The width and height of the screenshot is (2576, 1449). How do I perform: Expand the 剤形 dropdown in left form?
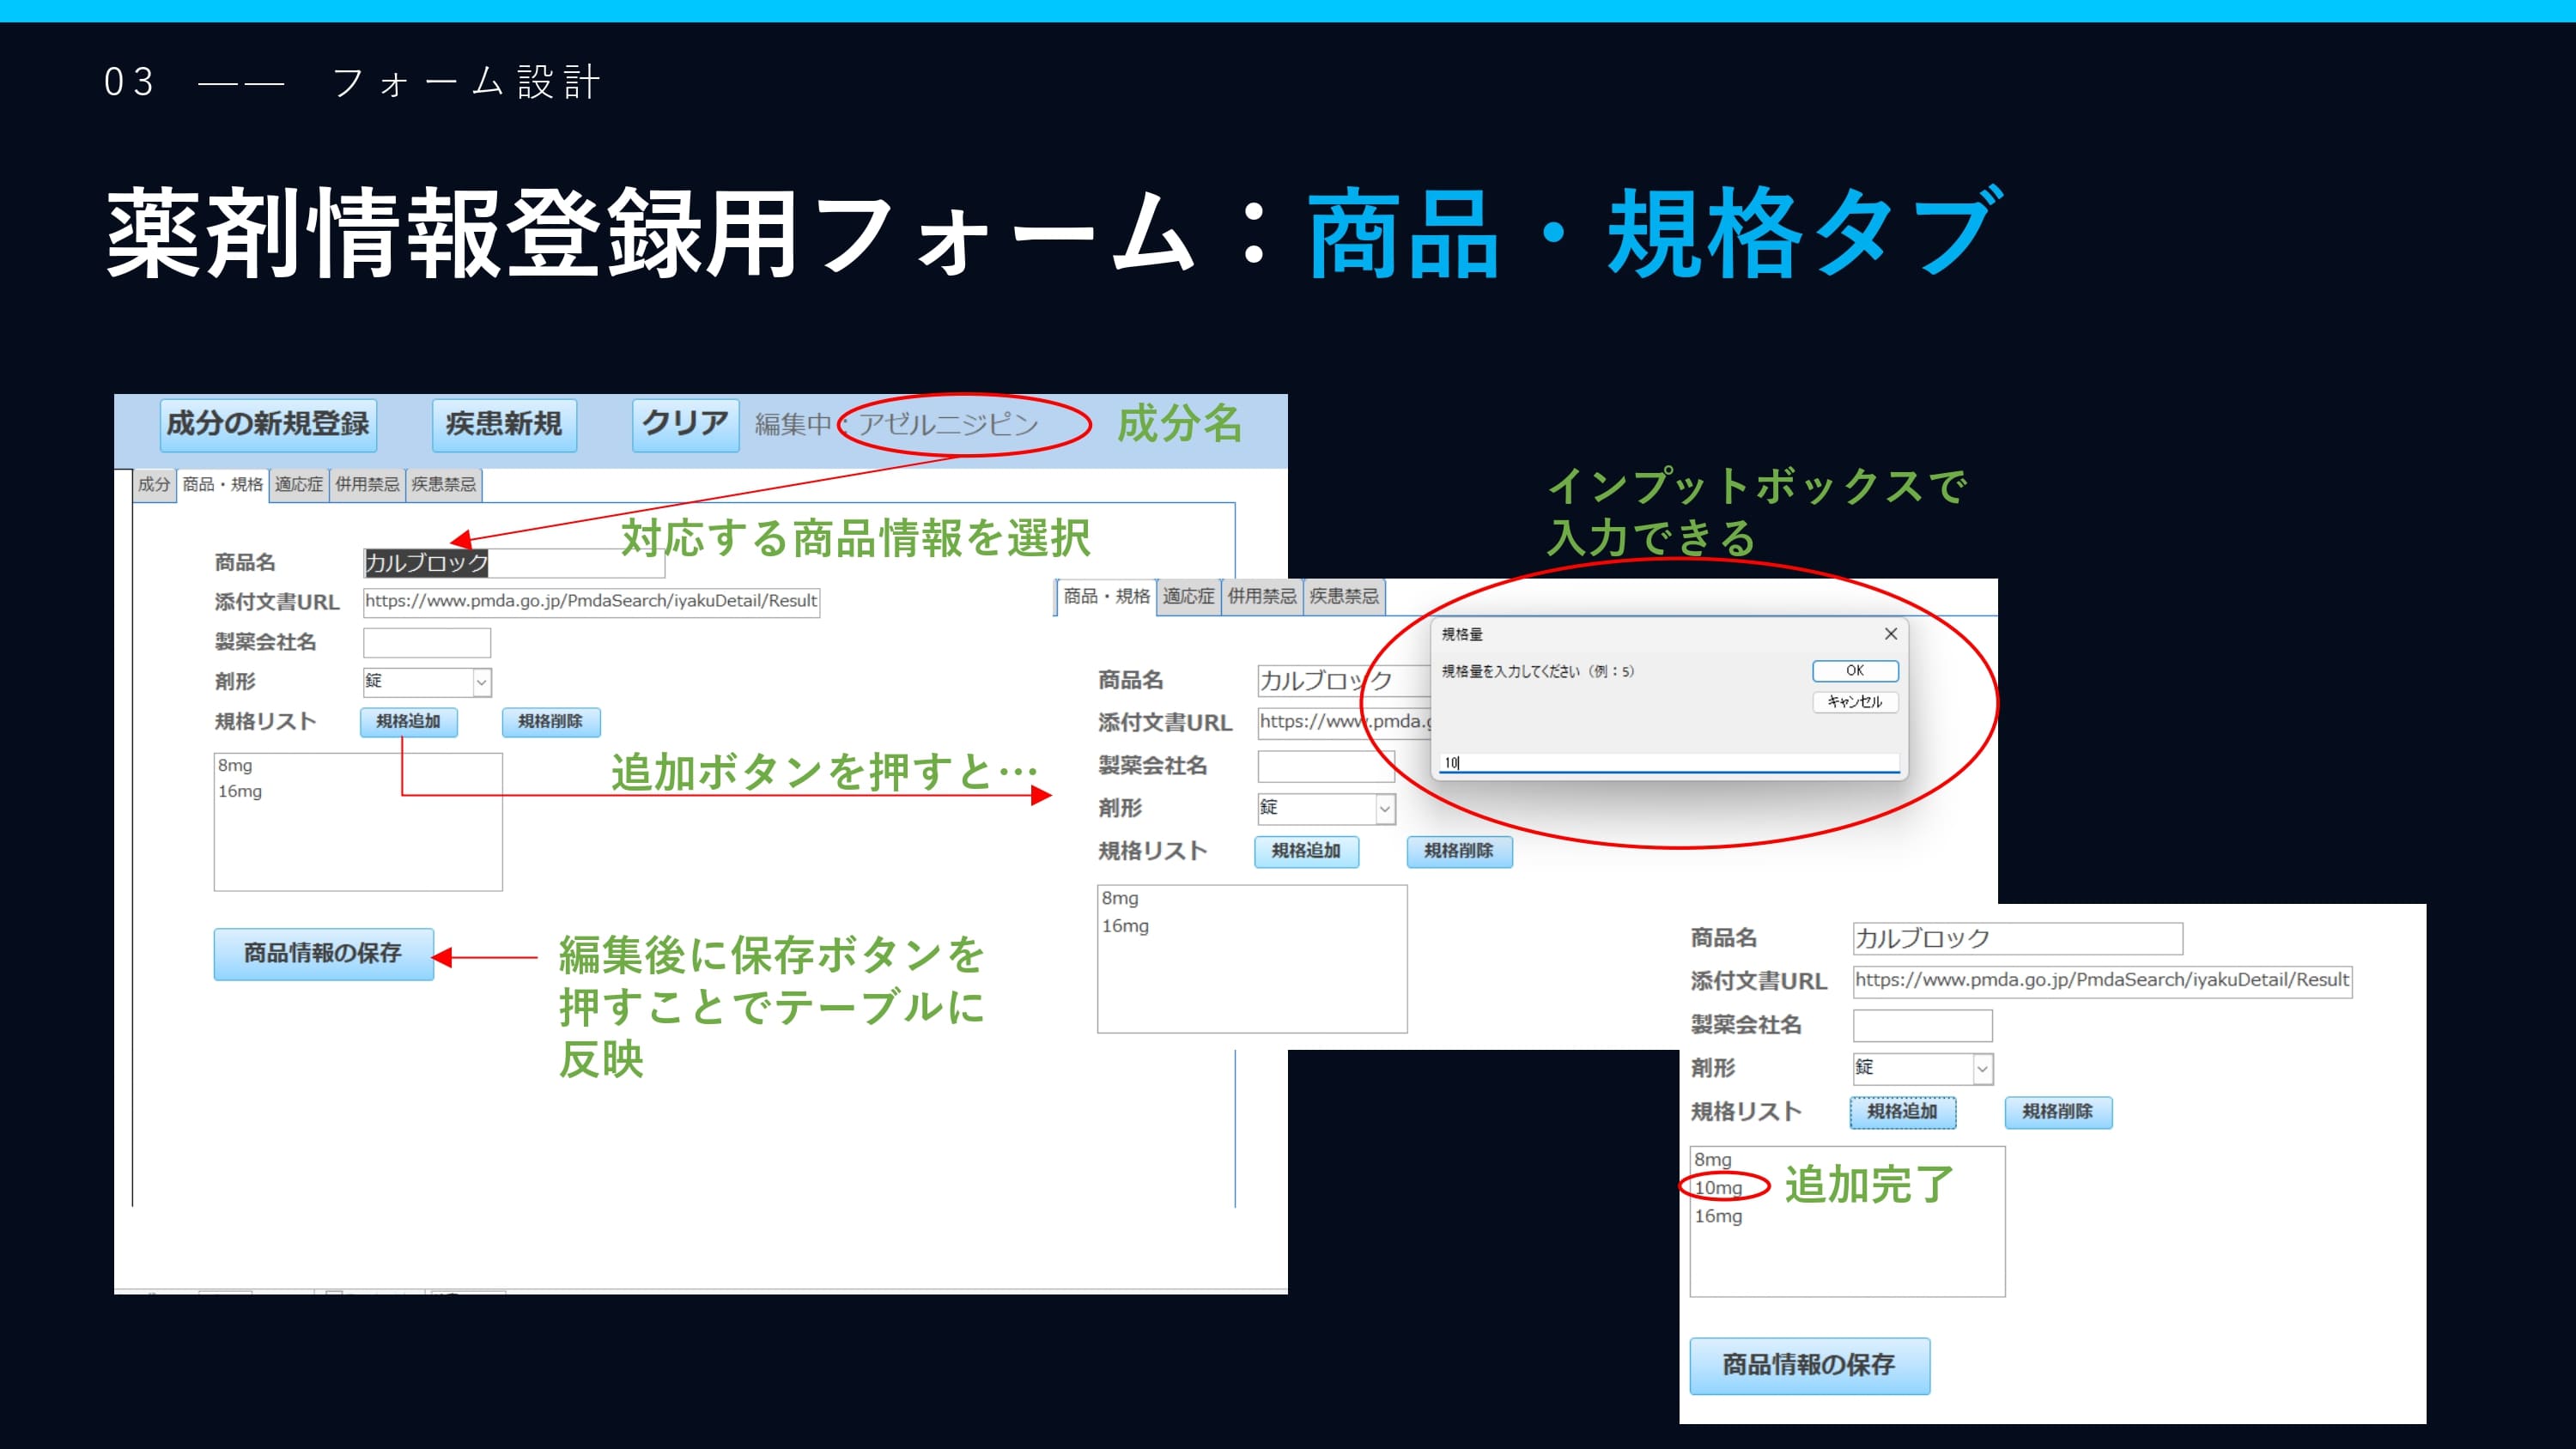coord(481,682)
